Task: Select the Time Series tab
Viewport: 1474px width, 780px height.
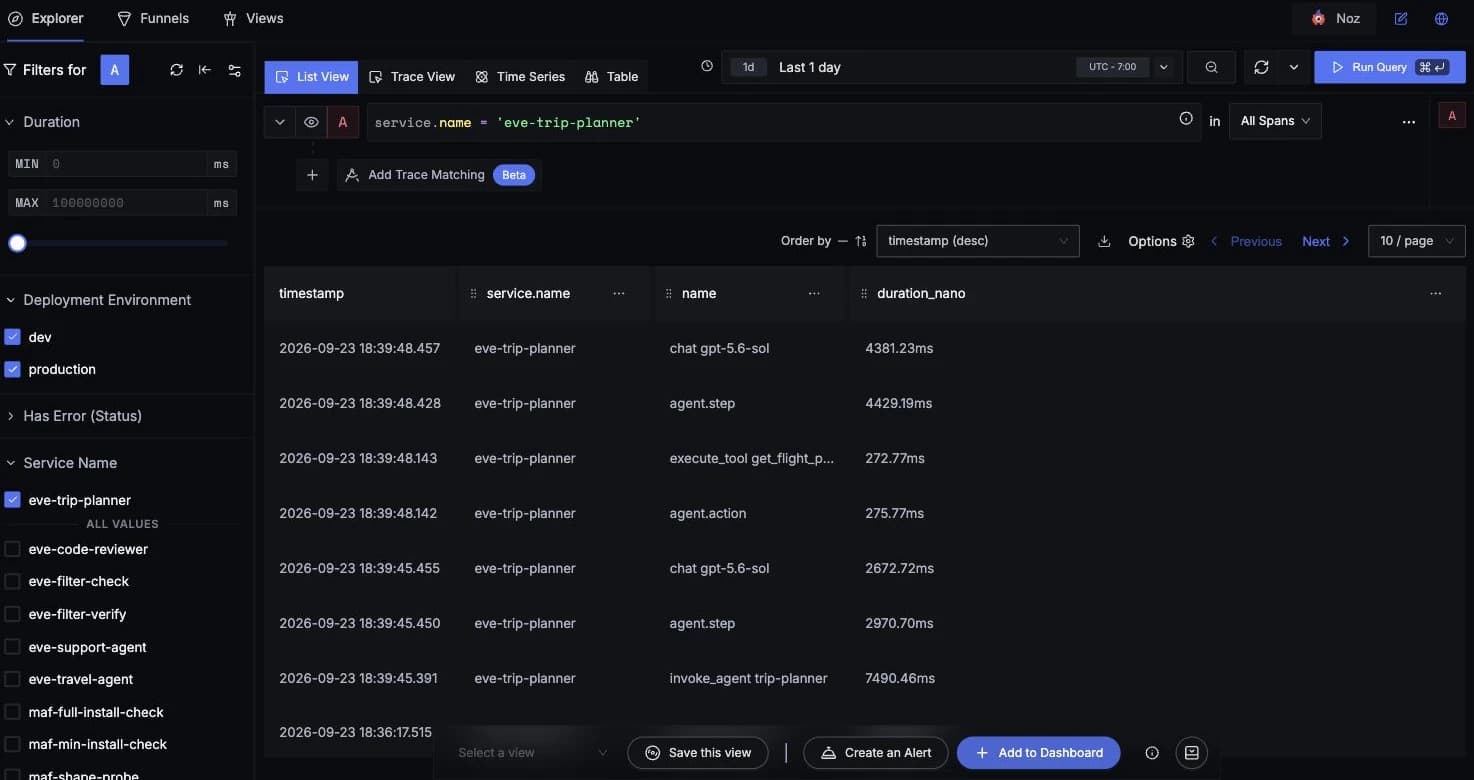Action: [520, 77]
